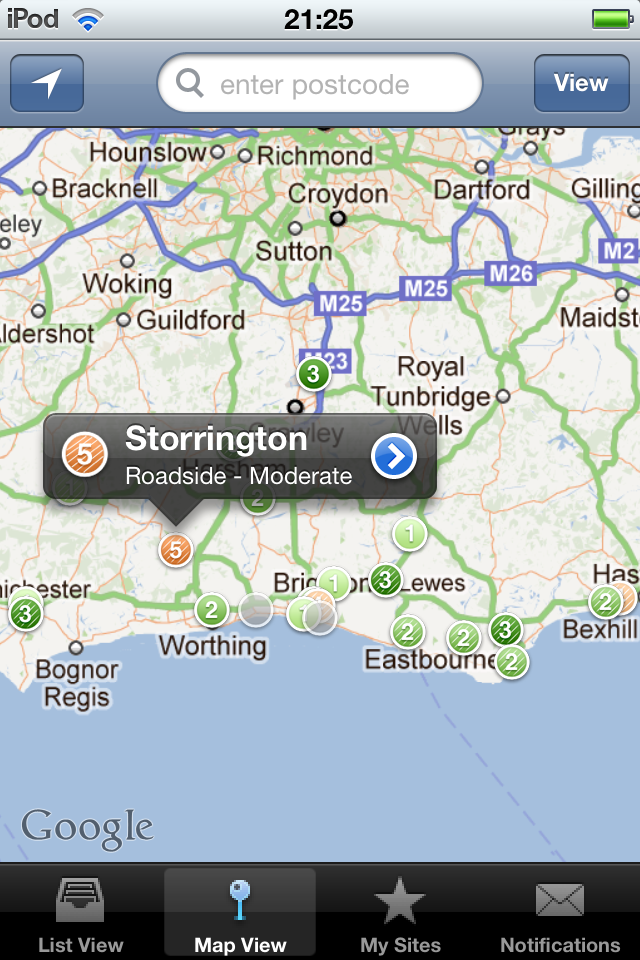Tap the grey marker east of Worthing

(x=255, y=610)
